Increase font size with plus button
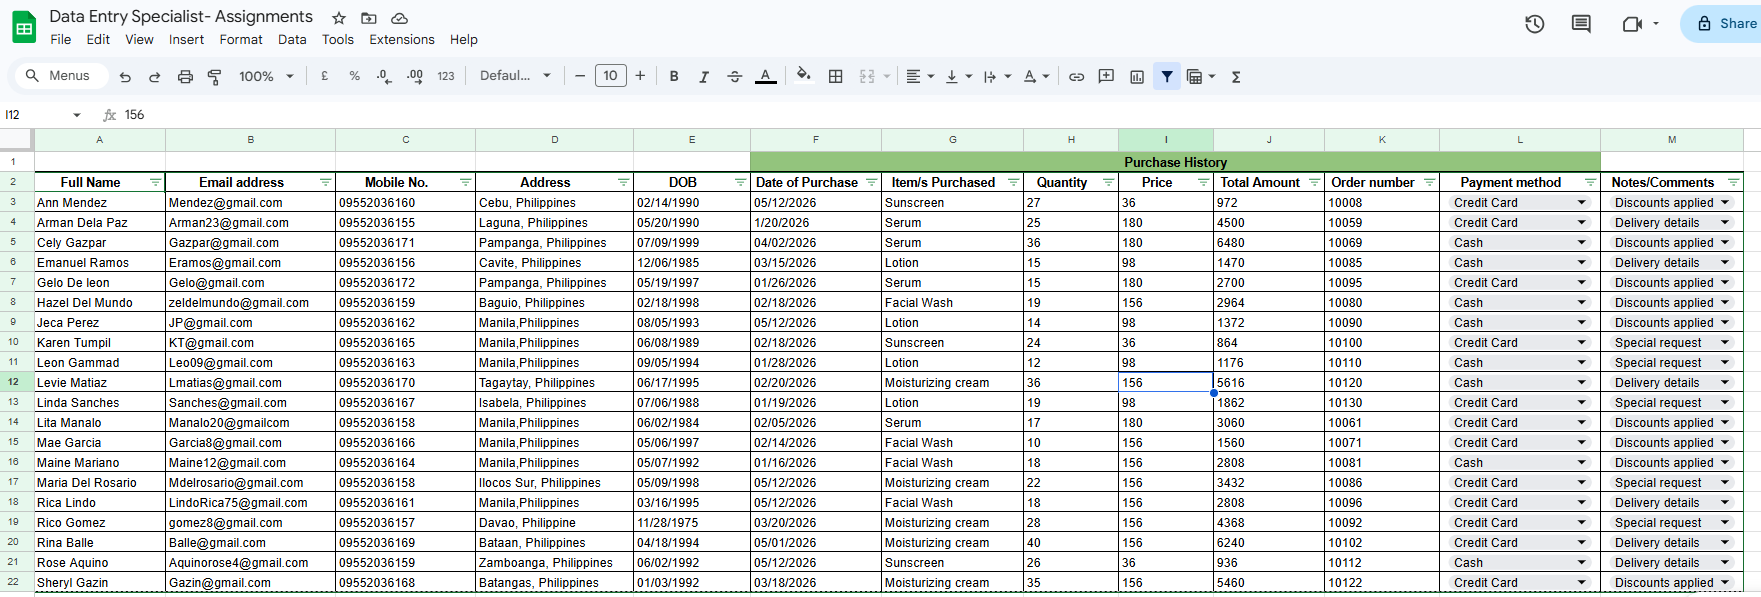 tap(640, 76)
